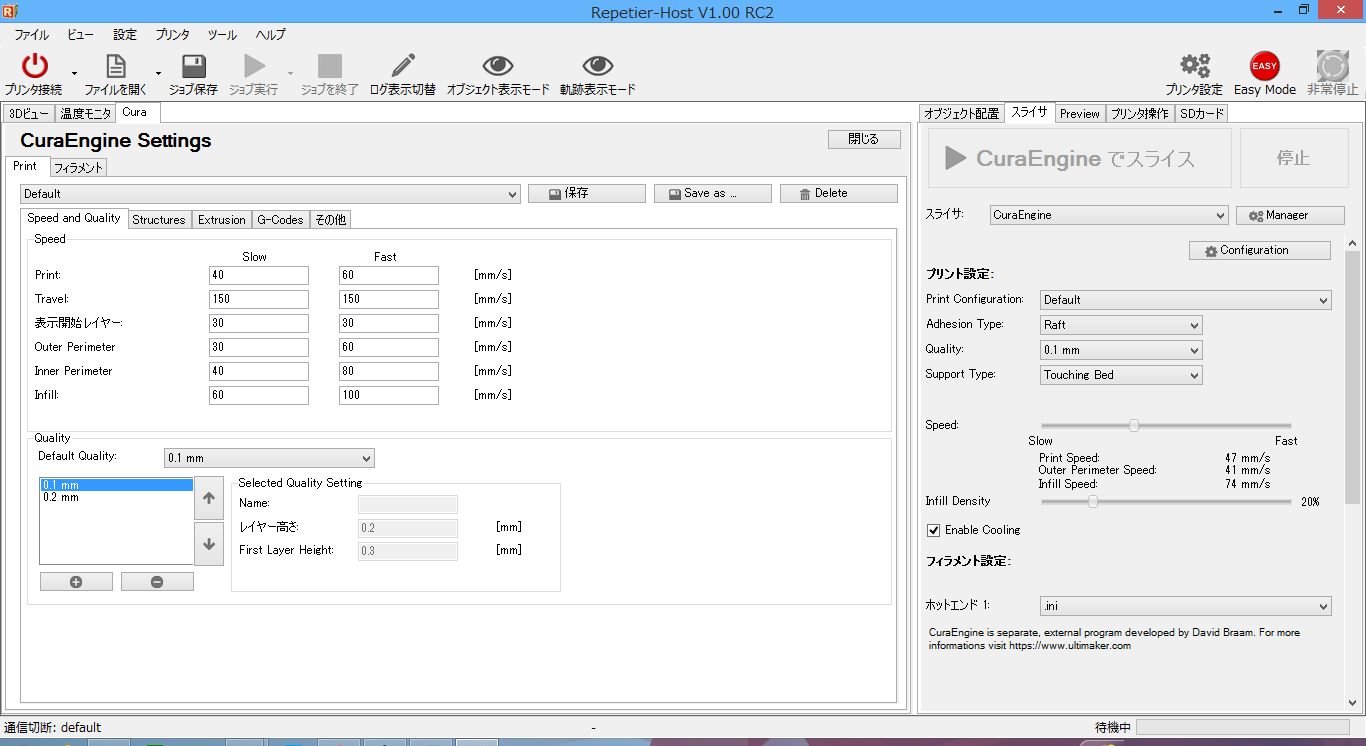Open the Adhesion Type dropdown
The image size is (1366, 746).
[1121, 325]
